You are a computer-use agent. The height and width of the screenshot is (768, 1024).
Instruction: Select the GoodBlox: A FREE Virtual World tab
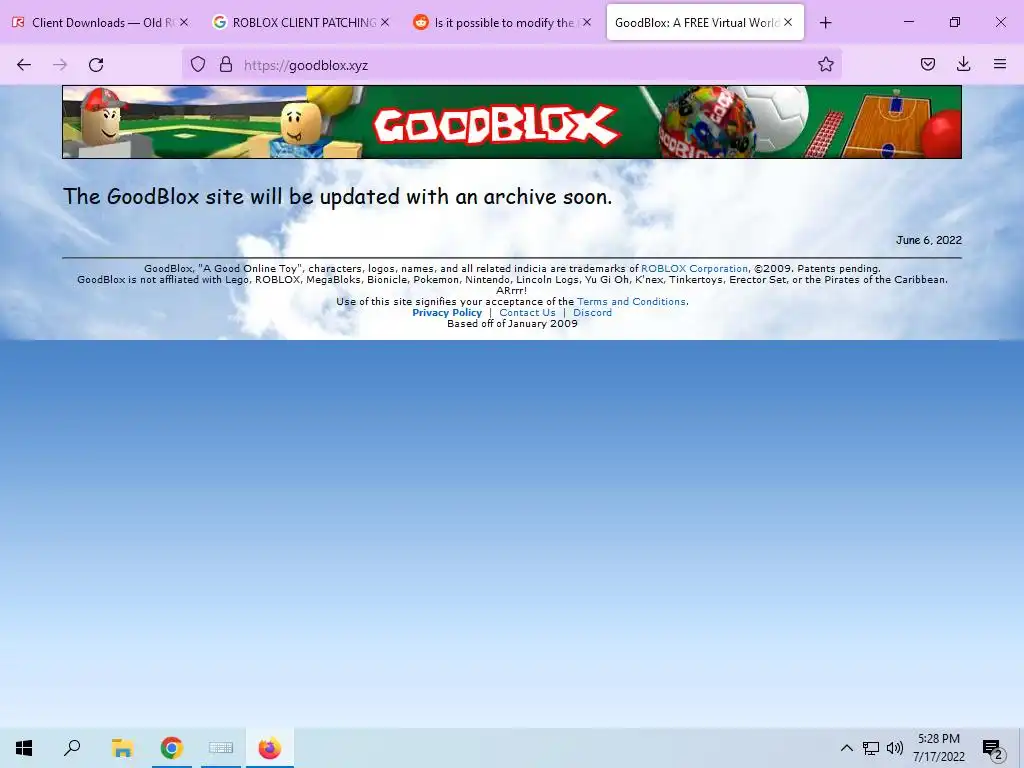click(x=705, y=22)
